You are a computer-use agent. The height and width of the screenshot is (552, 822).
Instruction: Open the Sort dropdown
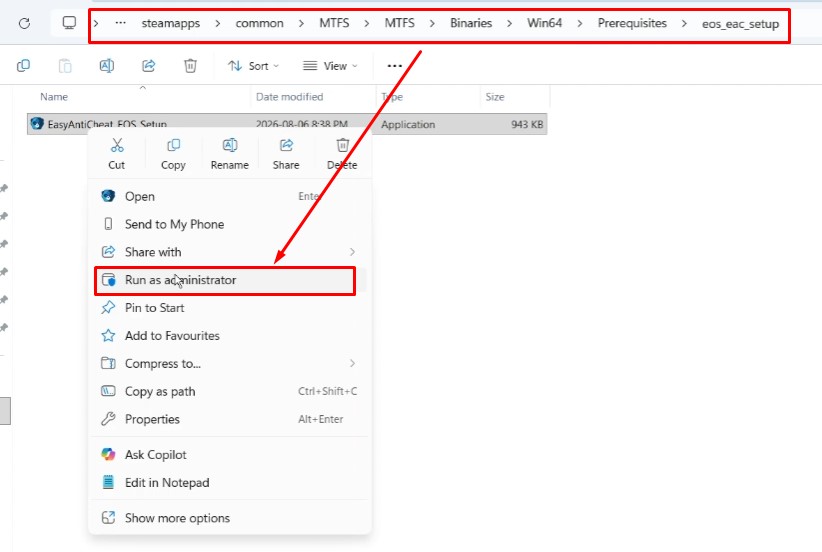pyautogui.click(x=253, y=66)
